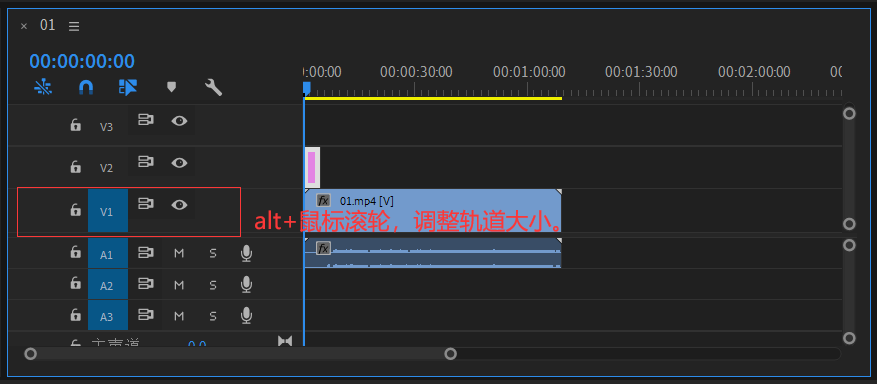The image size is (877, 384).
Task: Select the 01 sequence tab
Action: (48, 25)
